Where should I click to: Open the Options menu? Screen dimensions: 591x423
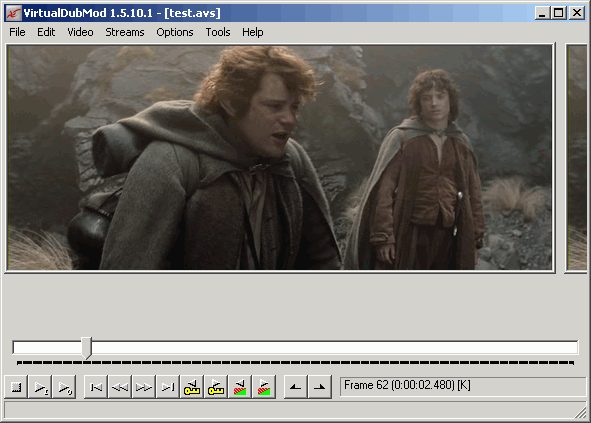(175, 32)
